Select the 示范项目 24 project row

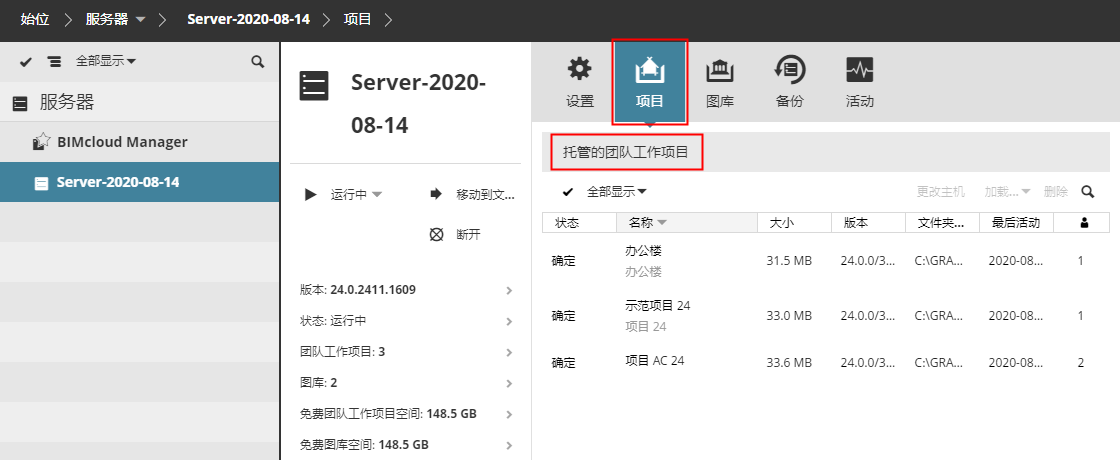point(826,316)
